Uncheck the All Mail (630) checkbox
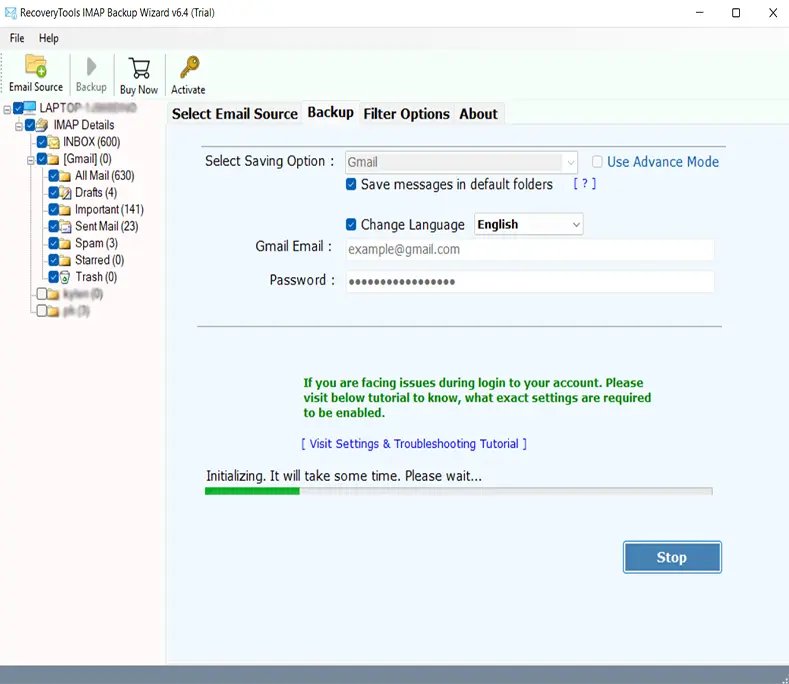Image resolution: width=789 pixels, height=684 pixels. pos(53,176)
